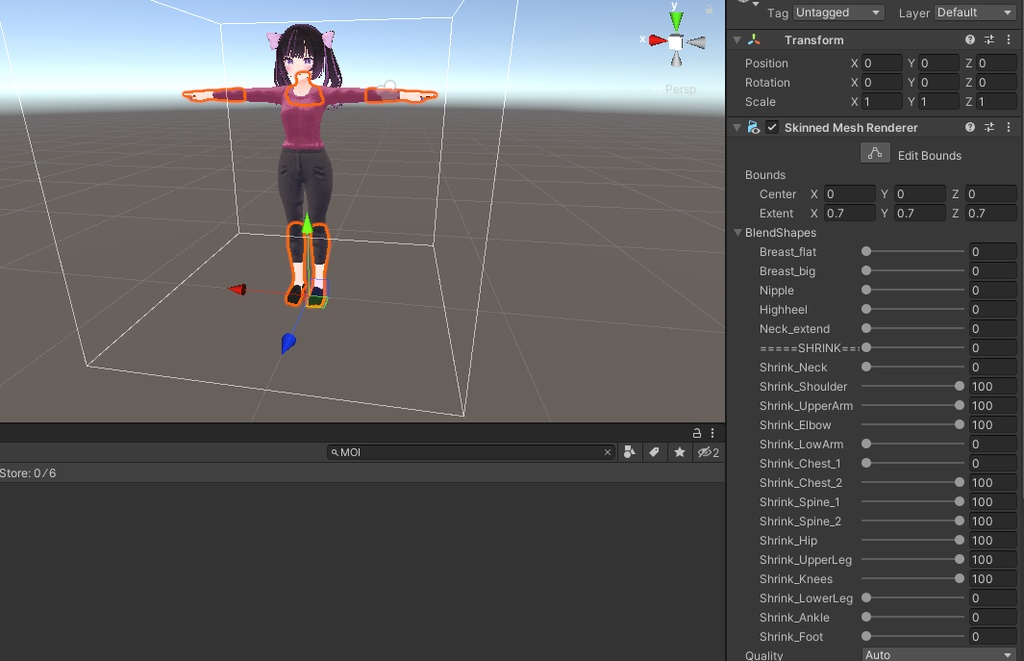
Task: Search by type in Project window
Action: pos(630,452)
